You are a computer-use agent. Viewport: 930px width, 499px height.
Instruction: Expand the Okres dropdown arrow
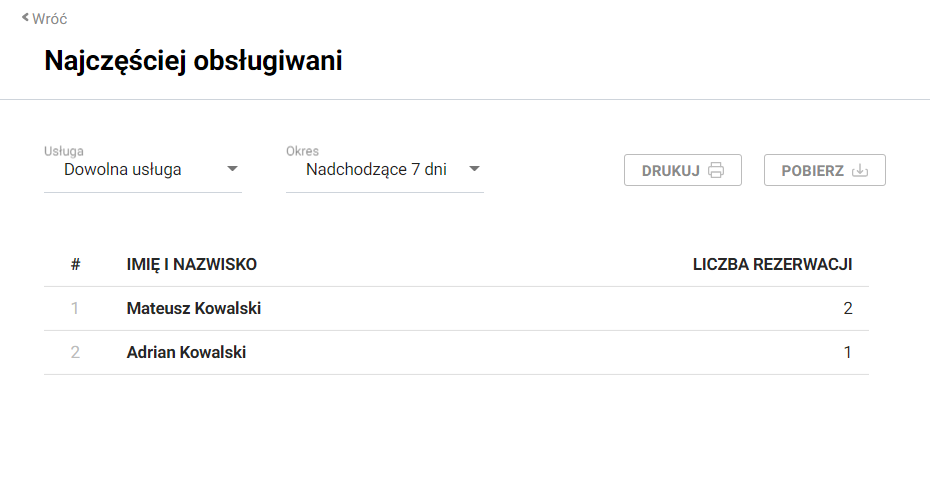click(474, 169)
